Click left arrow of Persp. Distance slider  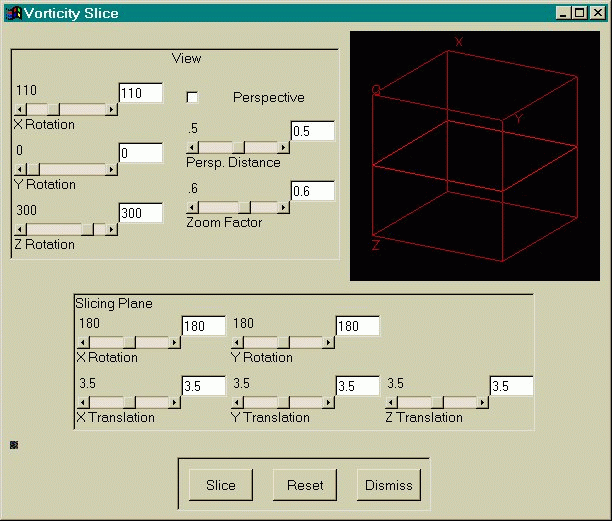[x=192, y=148]
